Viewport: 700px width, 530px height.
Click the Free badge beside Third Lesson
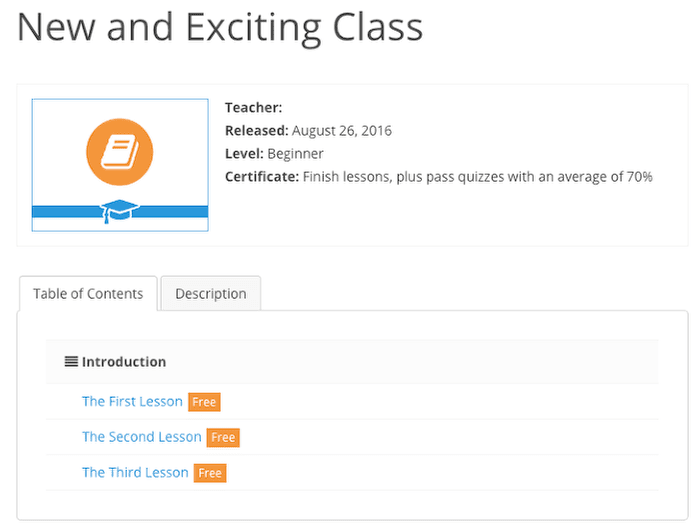(210, 473)
